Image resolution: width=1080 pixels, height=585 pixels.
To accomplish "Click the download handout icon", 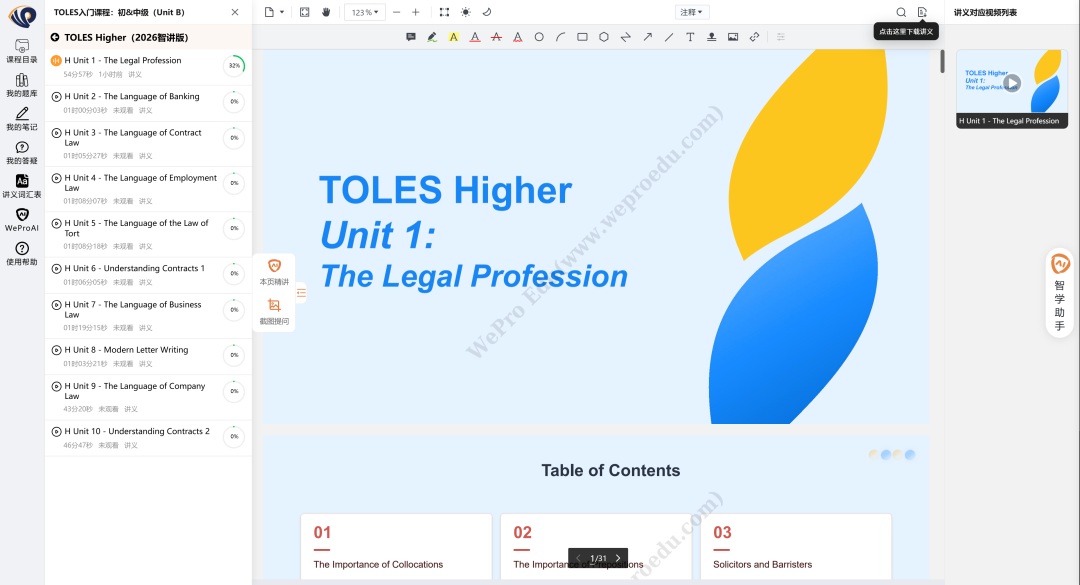I will pyautogui.click(x=922, y=12).
